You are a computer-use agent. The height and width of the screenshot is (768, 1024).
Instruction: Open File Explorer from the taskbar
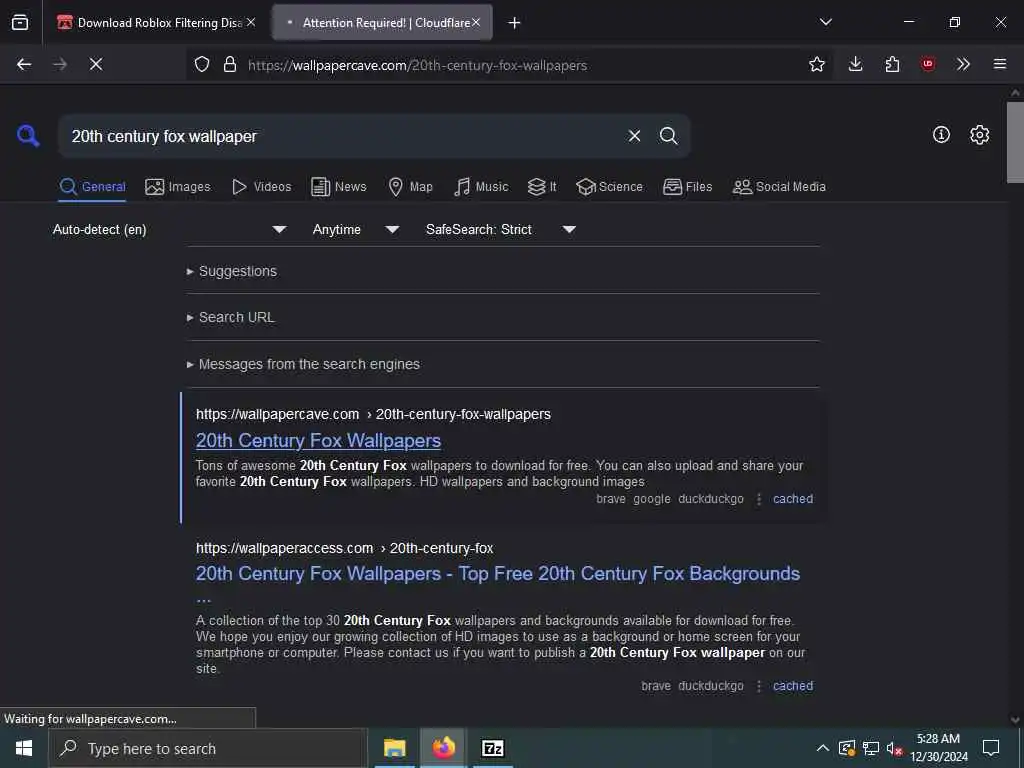pyautogui.click(x=394, y=748)
